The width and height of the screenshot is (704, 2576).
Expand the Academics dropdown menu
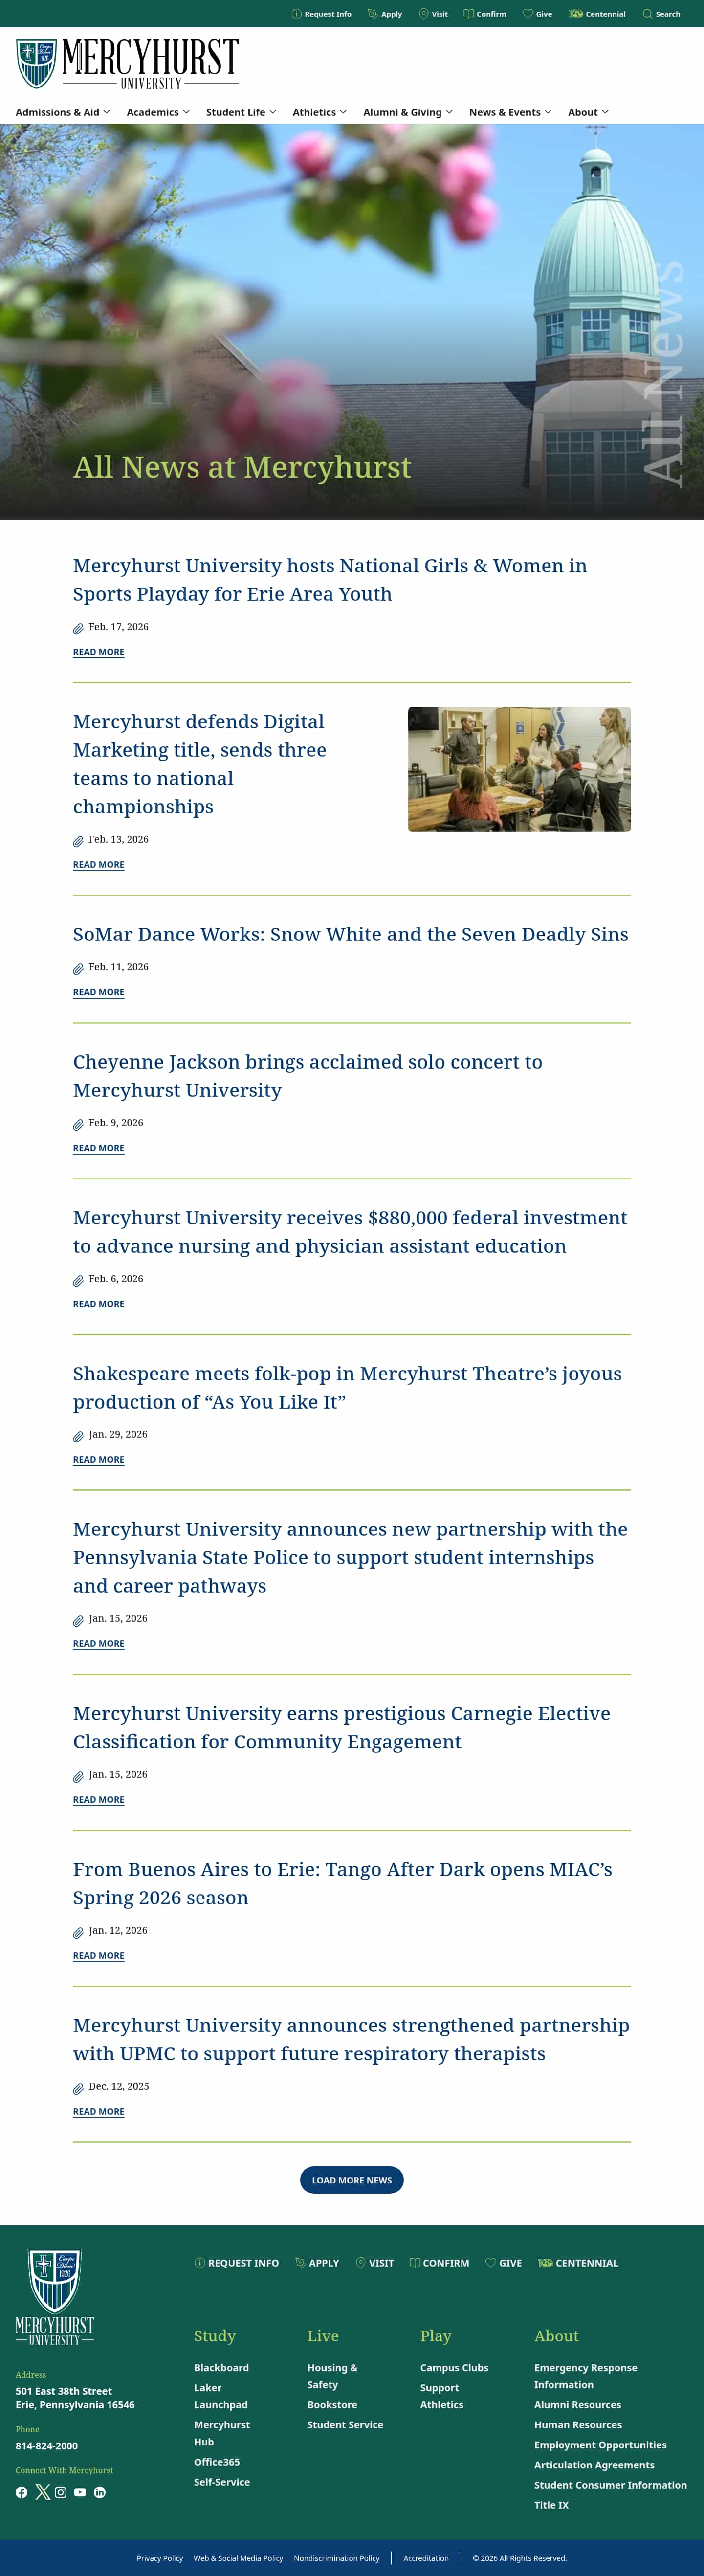coord(158,112)
